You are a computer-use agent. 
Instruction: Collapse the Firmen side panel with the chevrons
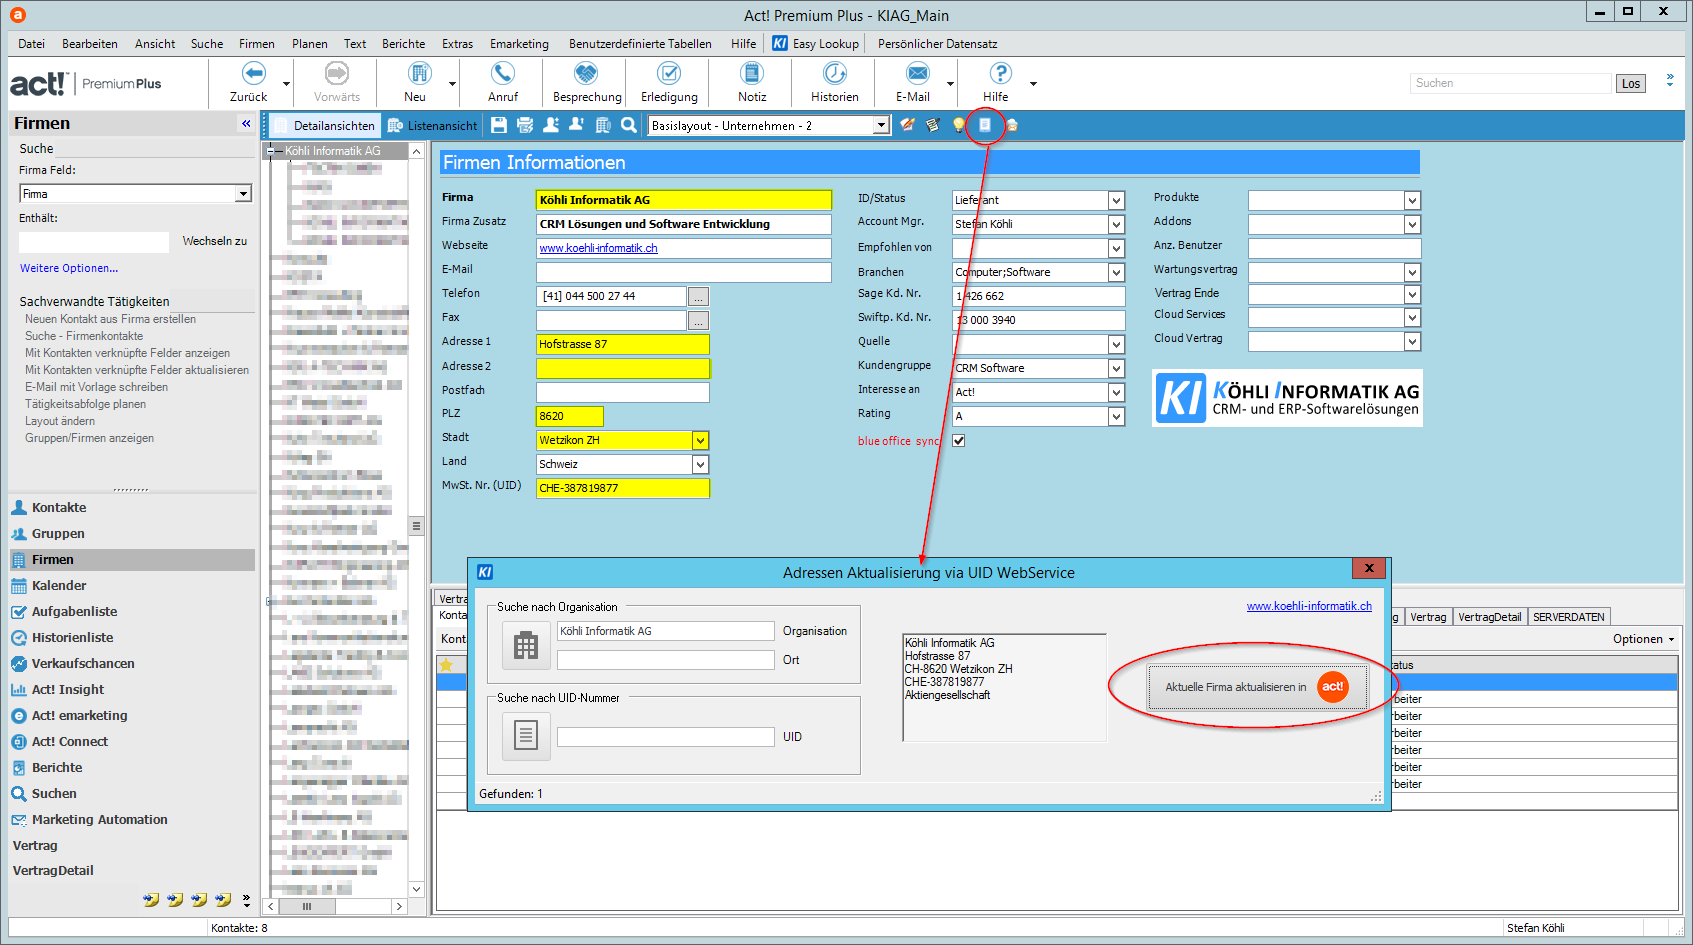tap(246, 123)
